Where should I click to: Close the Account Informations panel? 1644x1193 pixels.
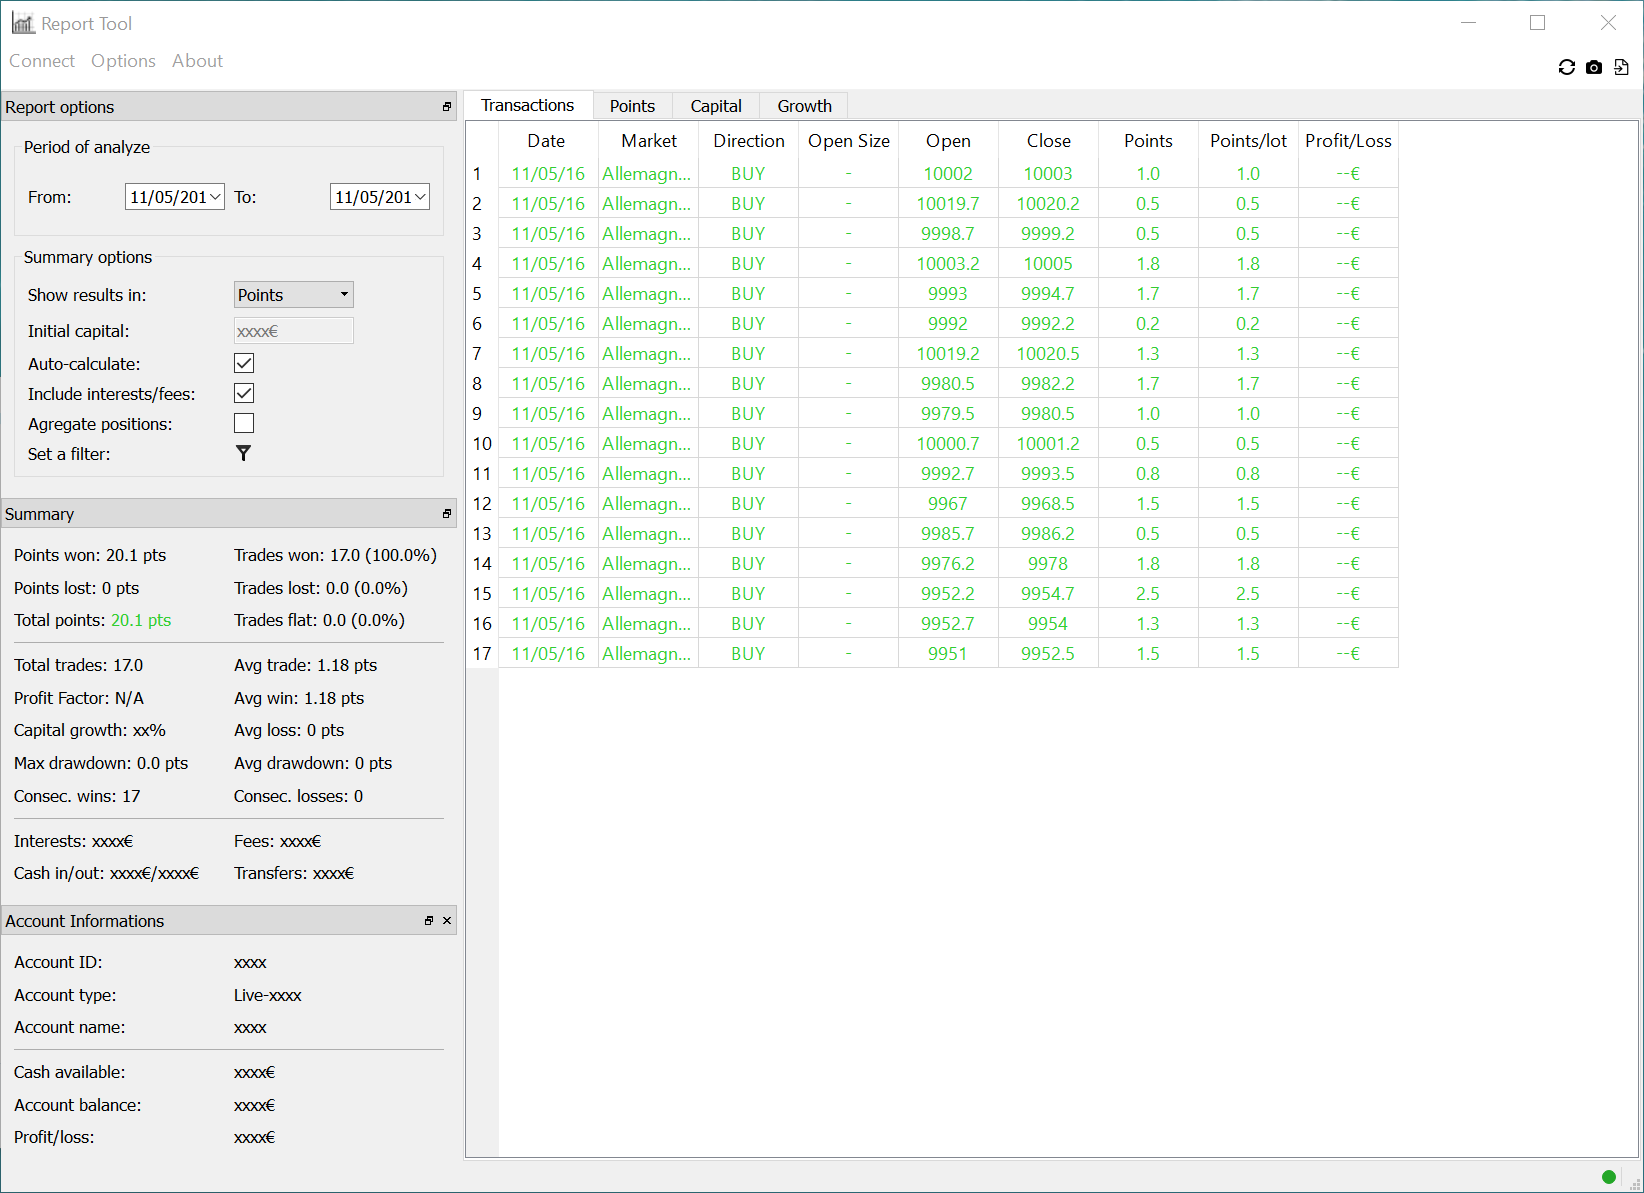click(447, 921)
